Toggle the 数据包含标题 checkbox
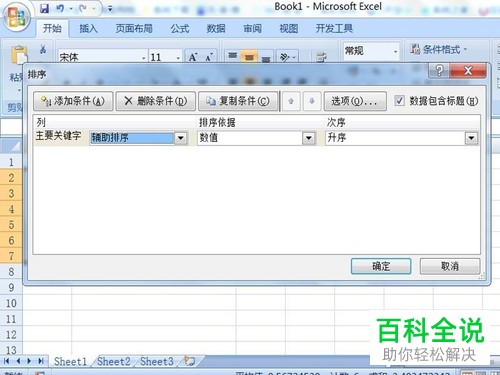The width and height of the screenshot is (500, 375). coord(399,100)
